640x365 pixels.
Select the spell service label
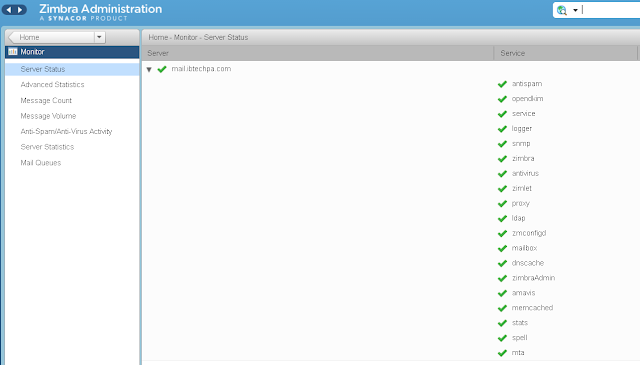coord(520,338)
